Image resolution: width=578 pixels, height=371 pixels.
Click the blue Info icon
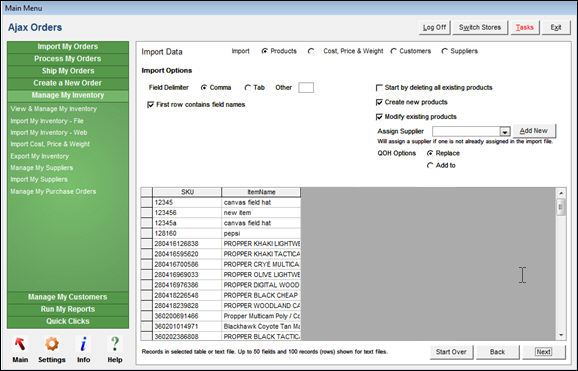[x=84, y=344]
